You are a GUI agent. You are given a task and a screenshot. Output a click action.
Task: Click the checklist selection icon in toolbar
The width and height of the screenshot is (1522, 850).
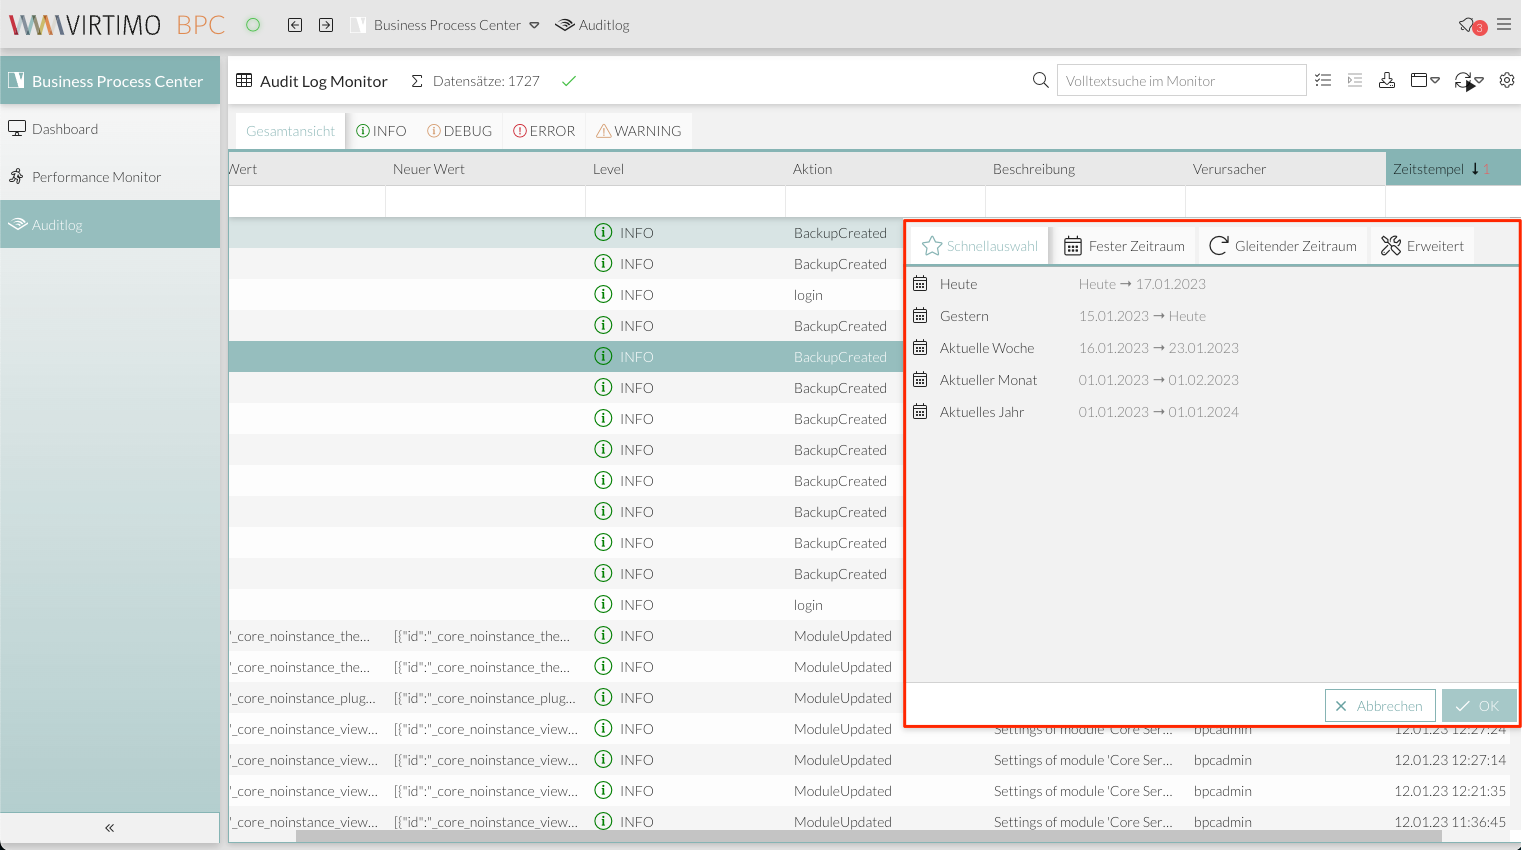click(x=1323, y=81)
